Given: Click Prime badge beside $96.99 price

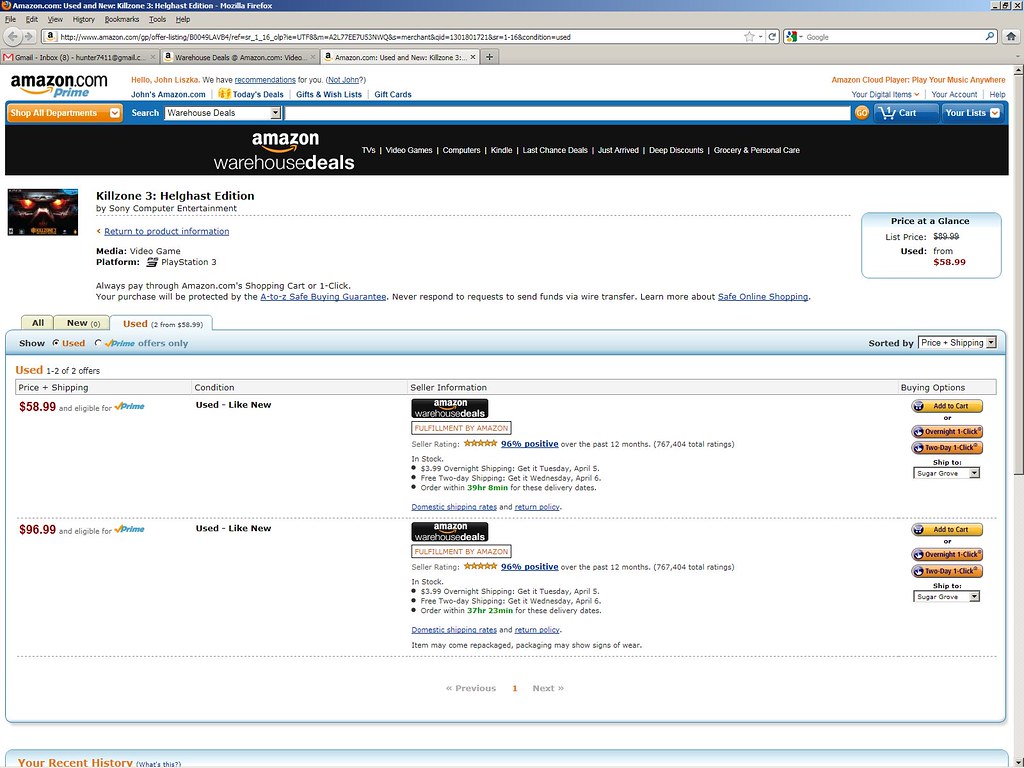Looking at the screenshot, I should click(129, 529).
